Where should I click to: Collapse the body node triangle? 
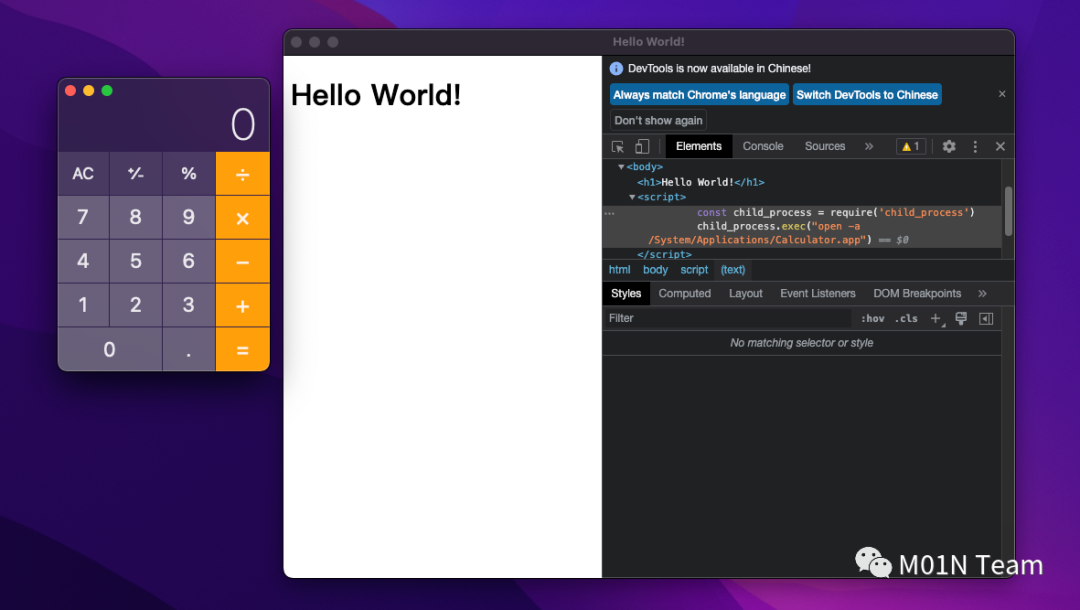(621, 167)
